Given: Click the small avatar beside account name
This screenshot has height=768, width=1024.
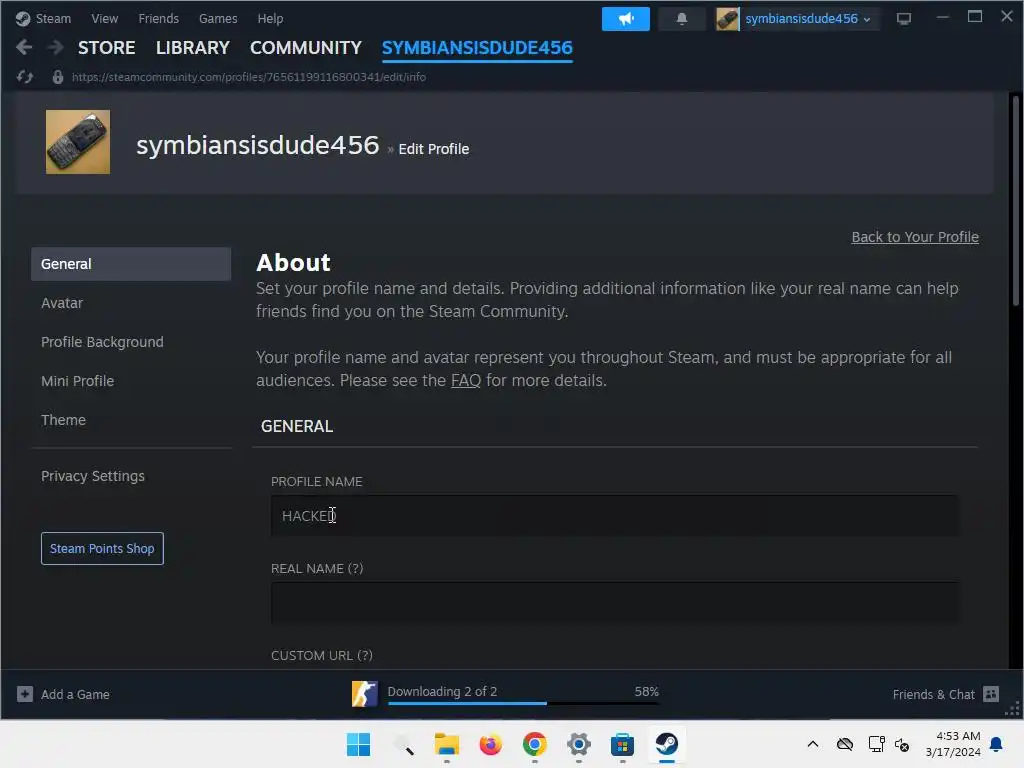Looking at the screenshot, I should click(727, 19).
